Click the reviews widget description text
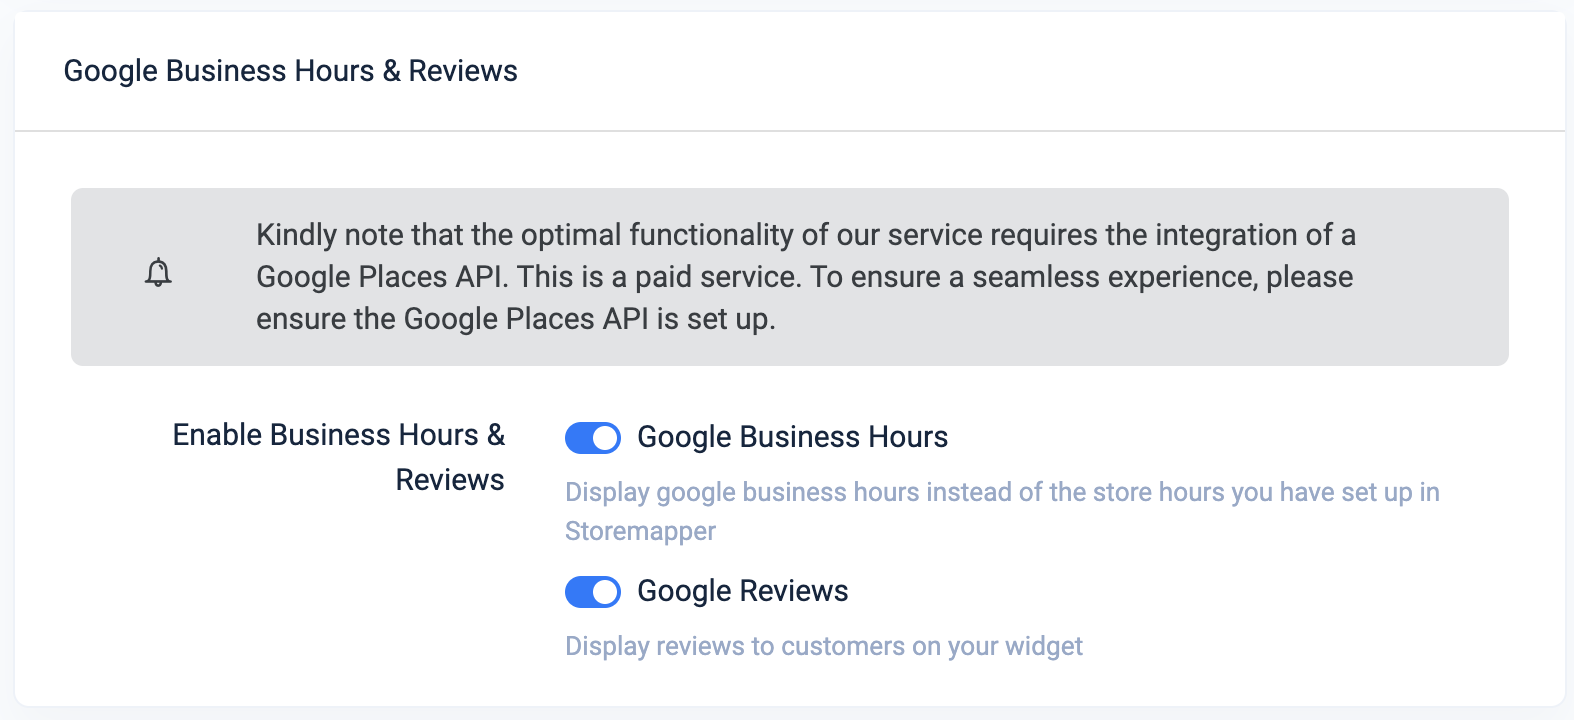 pyautogui.click(x=823, y=646)
